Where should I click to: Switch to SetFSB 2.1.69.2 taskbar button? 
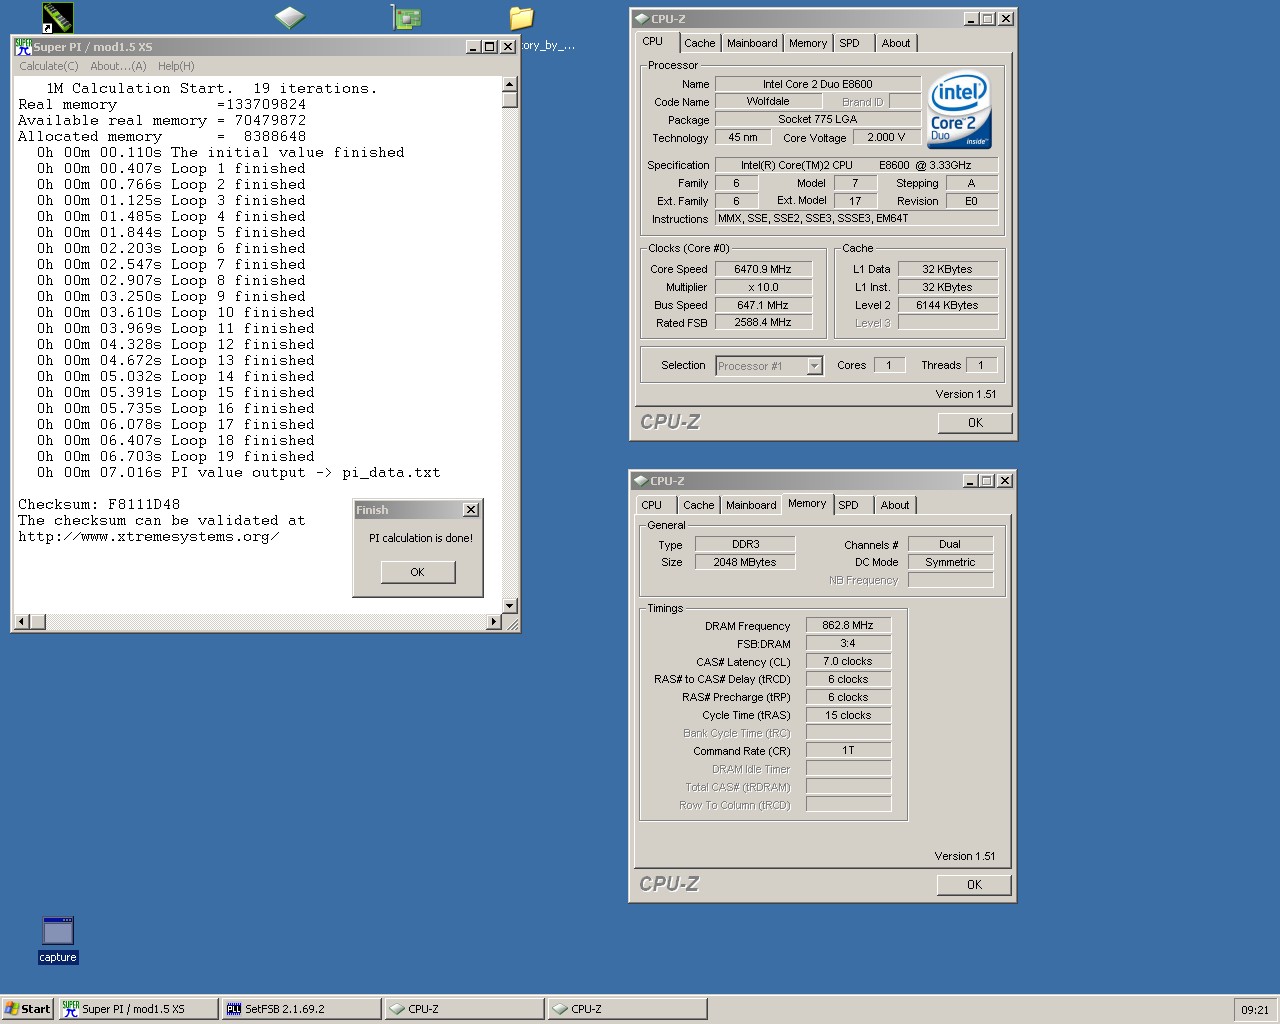[301, 1009]
